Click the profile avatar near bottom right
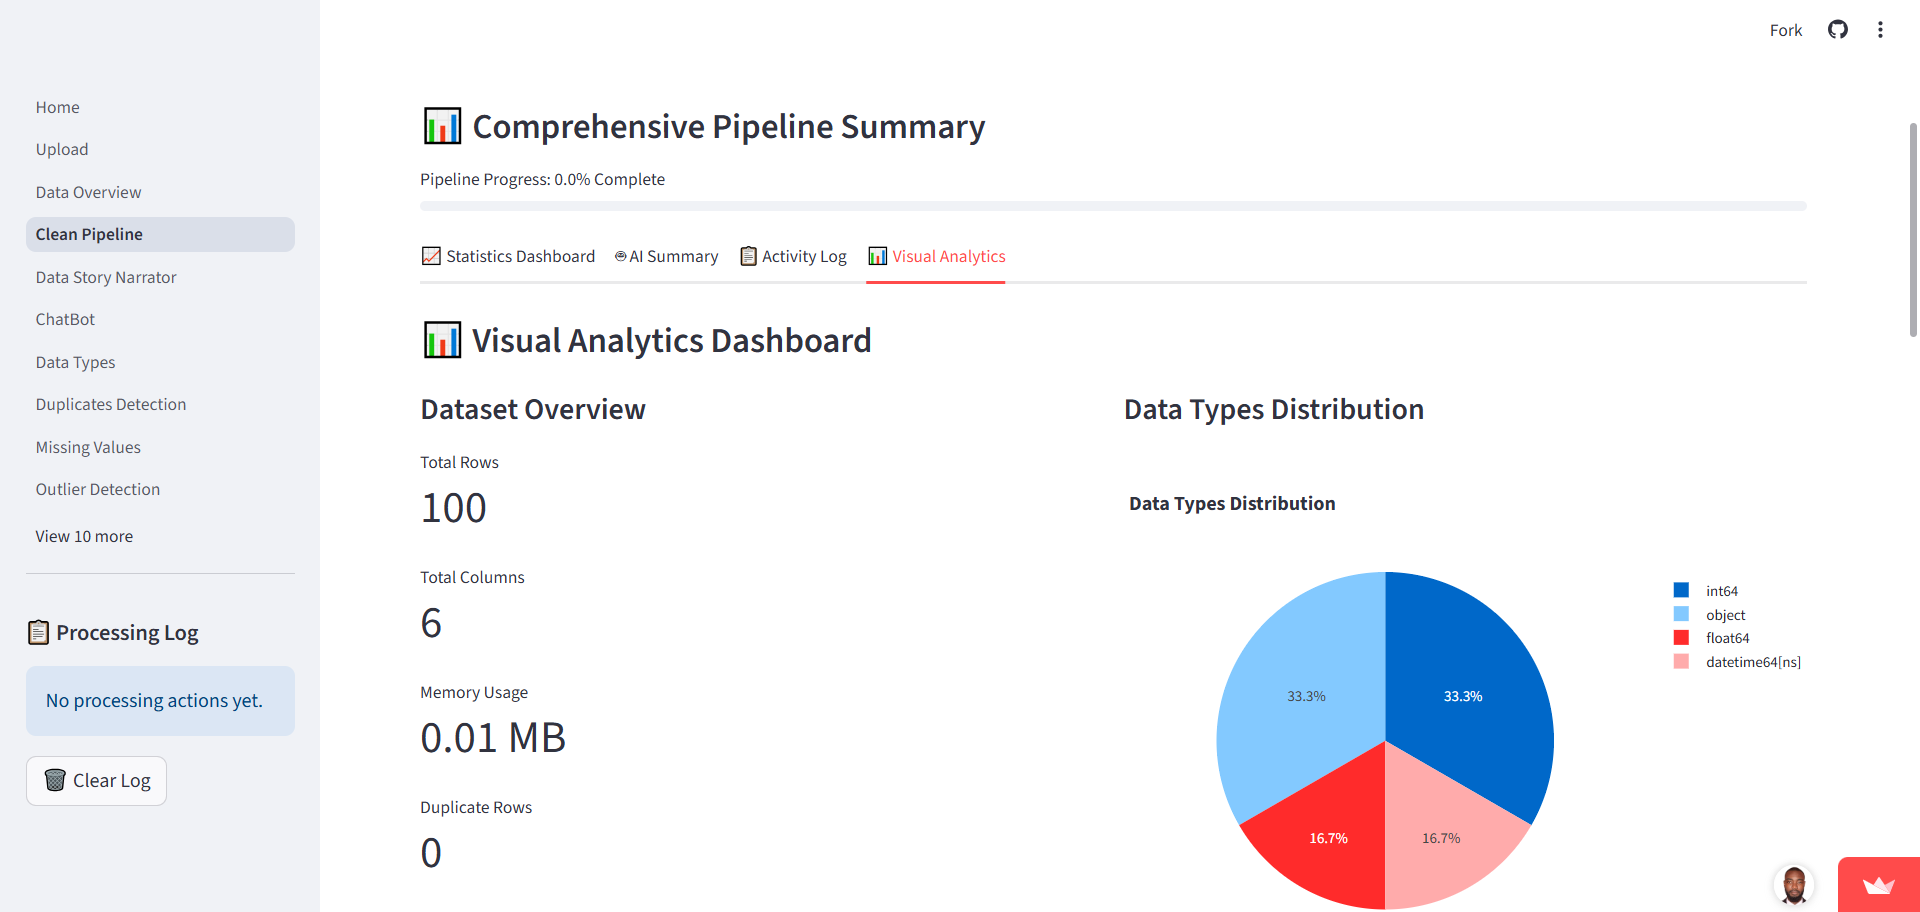This screenshot has height=912, width=1920. pos(1794,885)
